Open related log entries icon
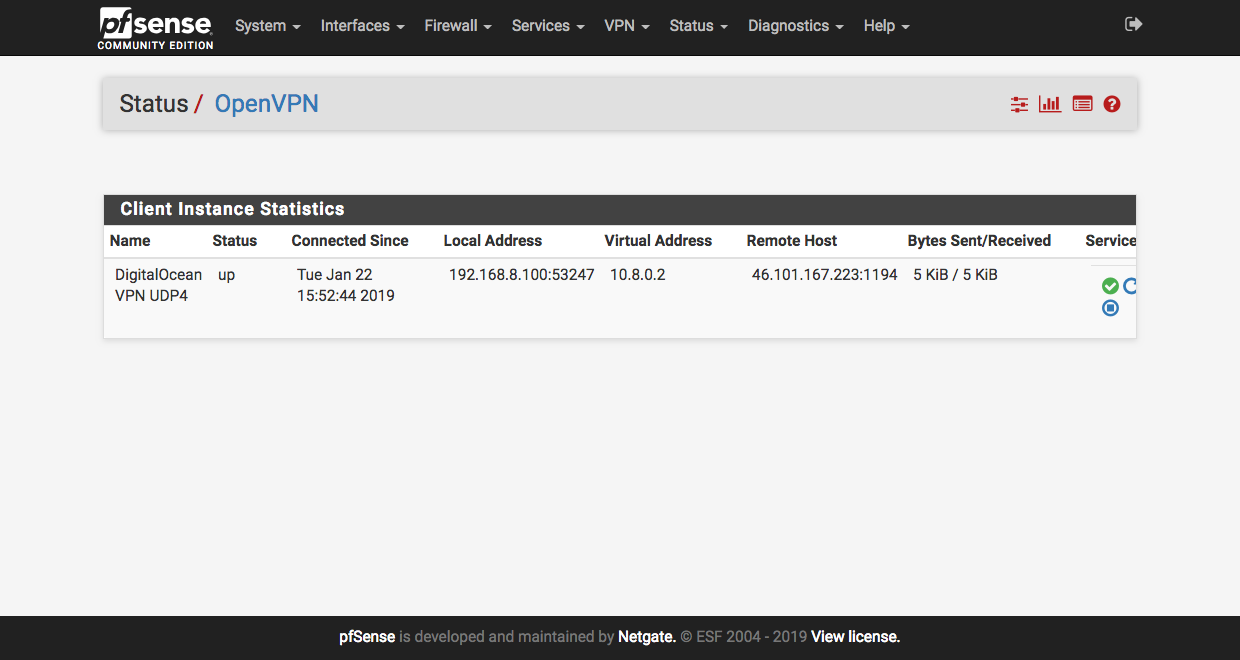The height and width of the screenshot is (660, 1240). 1082,104
